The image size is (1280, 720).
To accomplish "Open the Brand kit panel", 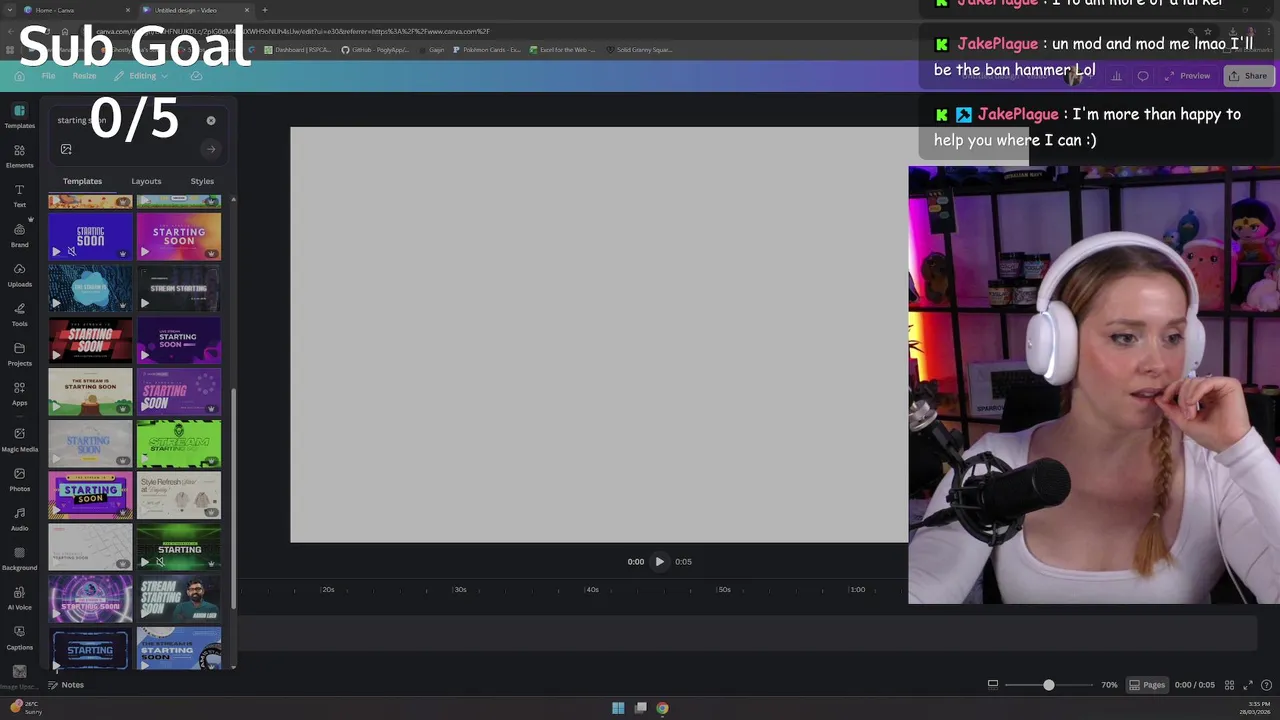I will [19, 235].
